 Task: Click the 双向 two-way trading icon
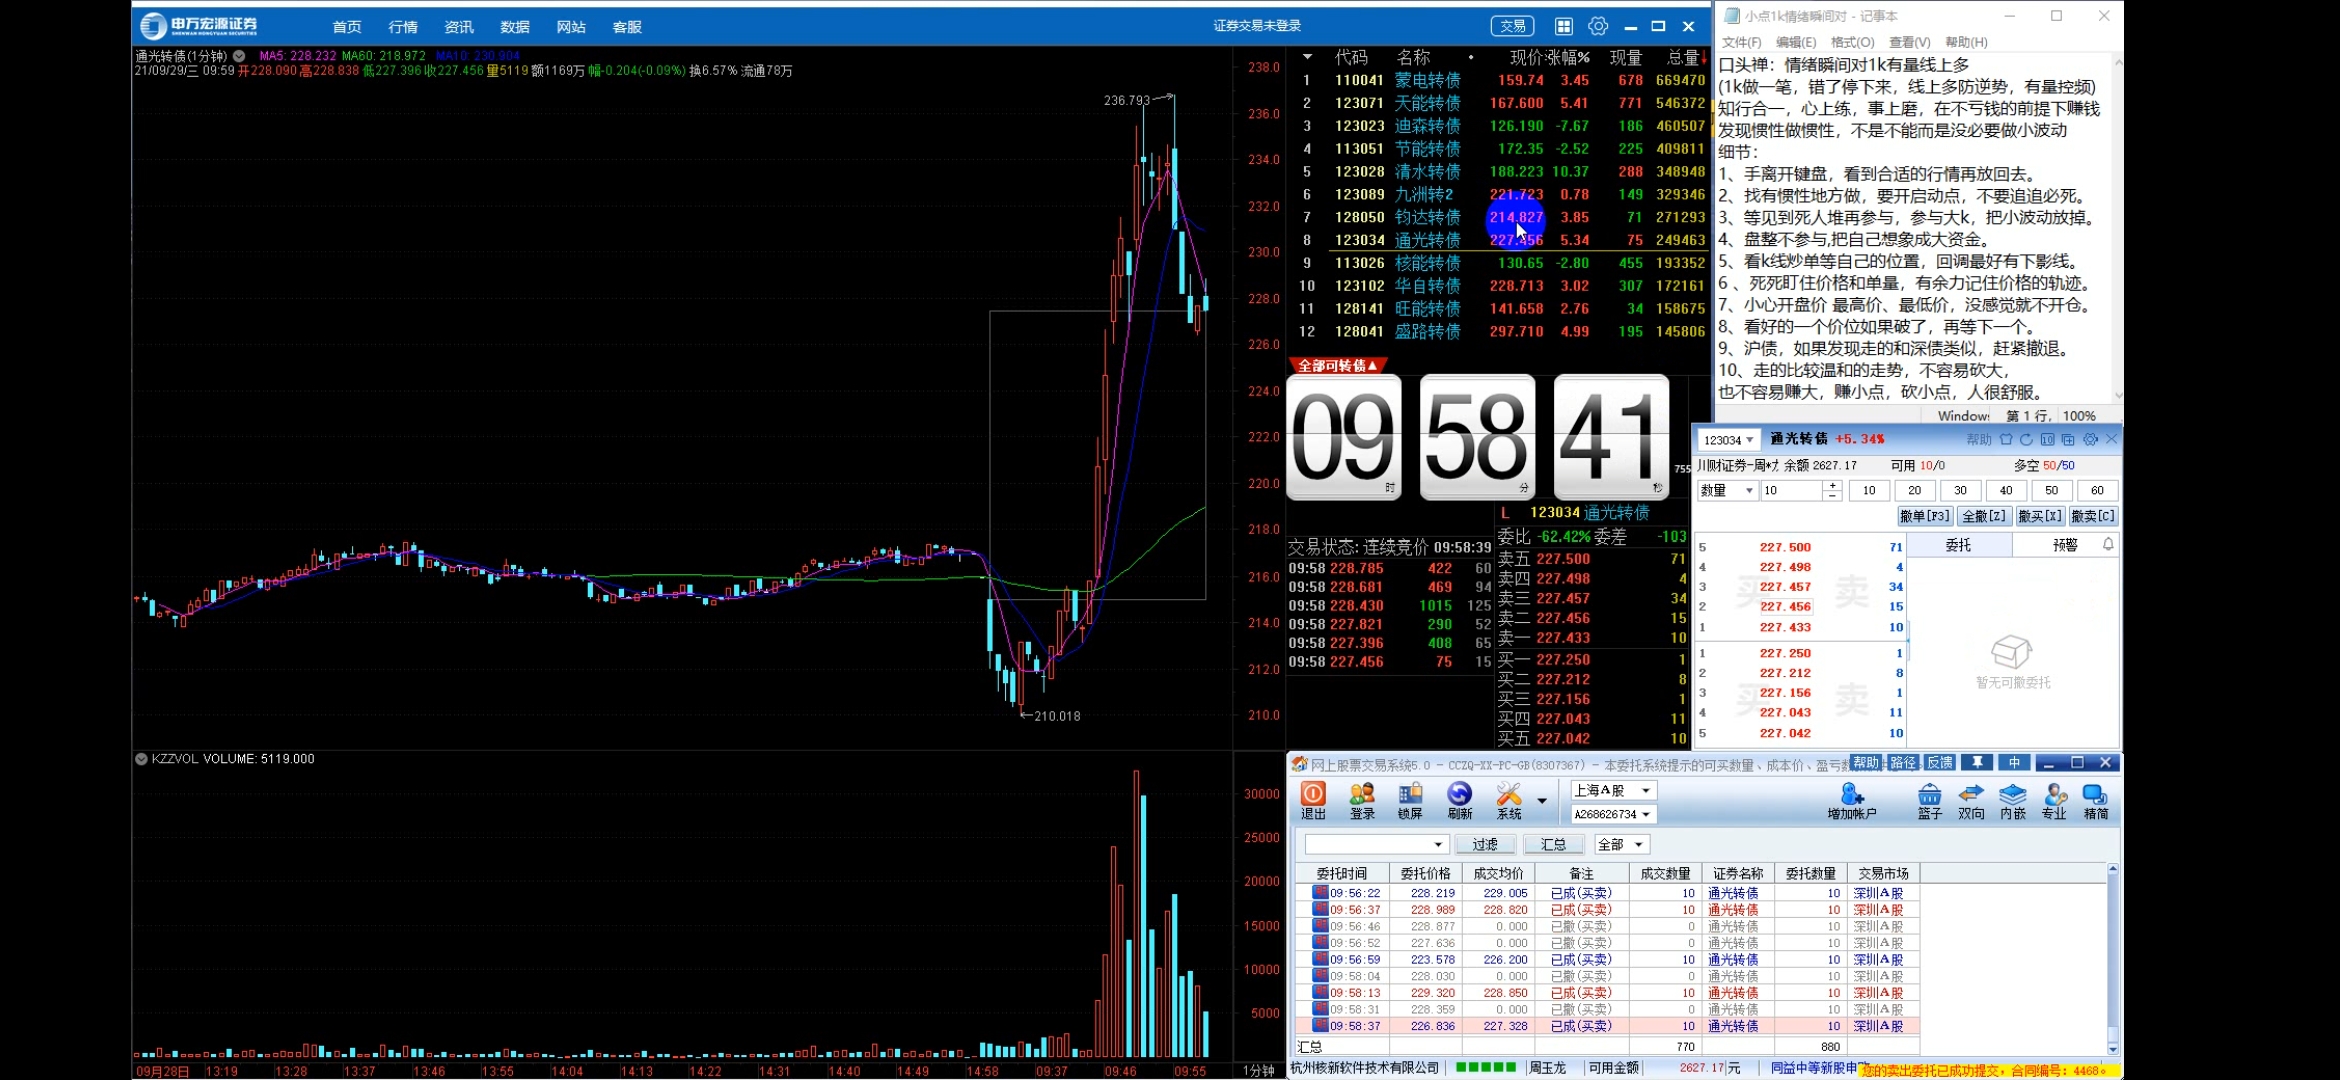coord(1971,801)
